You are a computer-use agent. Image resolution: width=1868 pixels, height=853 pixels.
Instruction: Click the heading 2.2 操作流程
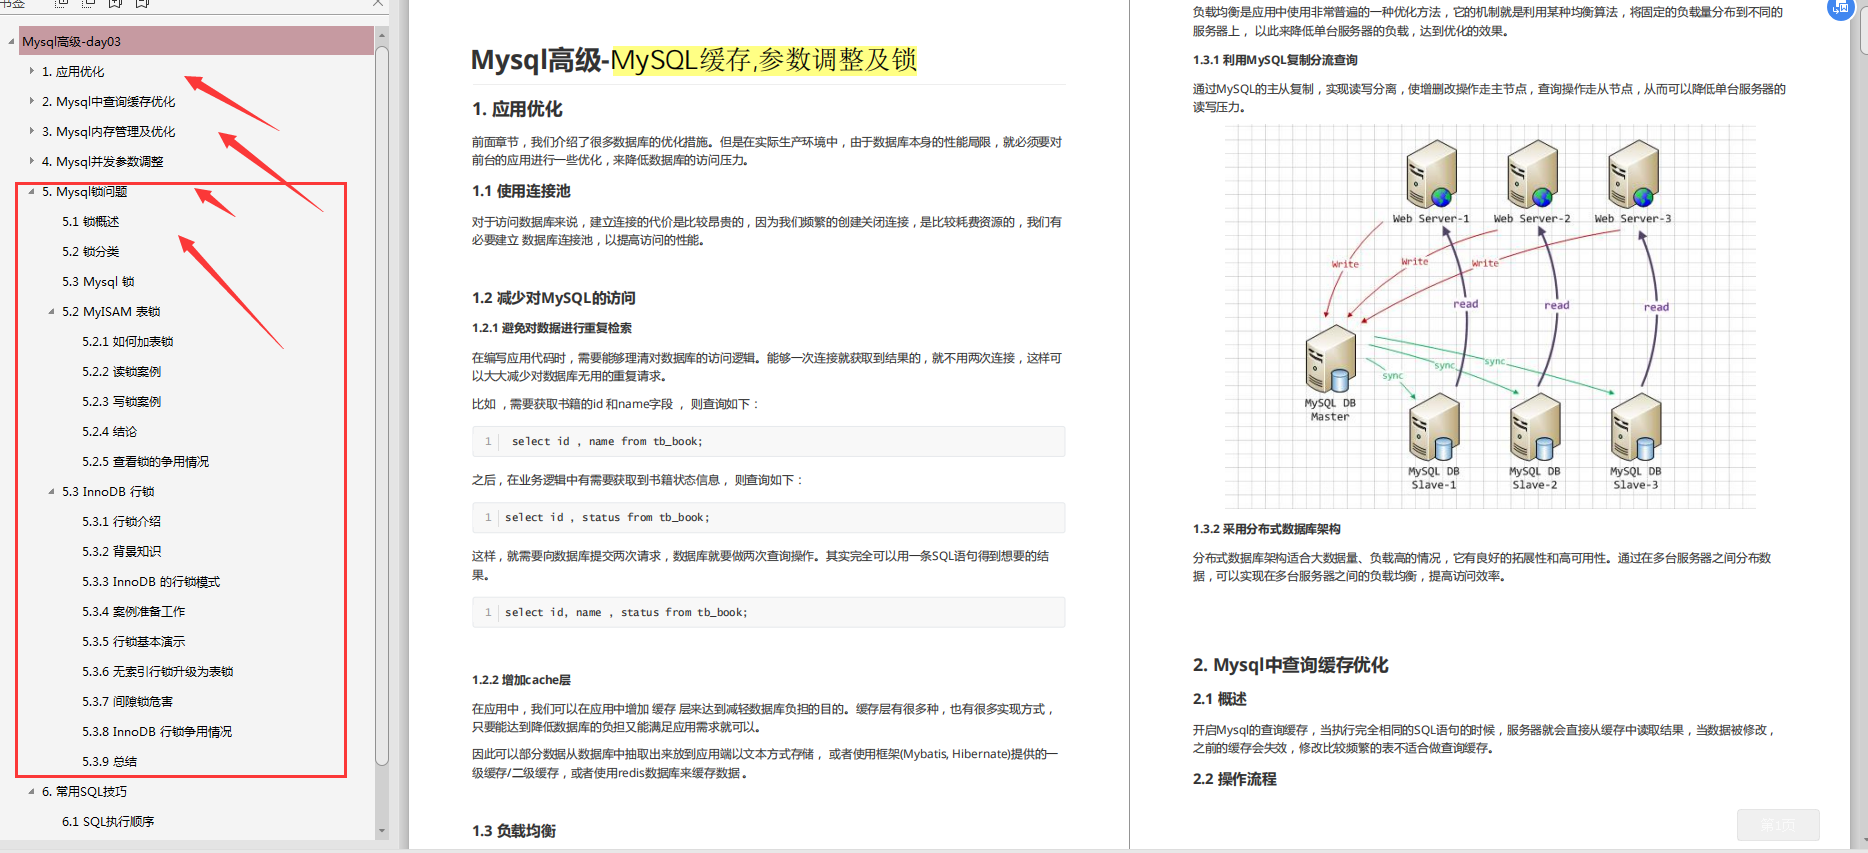pos(1235,779)
